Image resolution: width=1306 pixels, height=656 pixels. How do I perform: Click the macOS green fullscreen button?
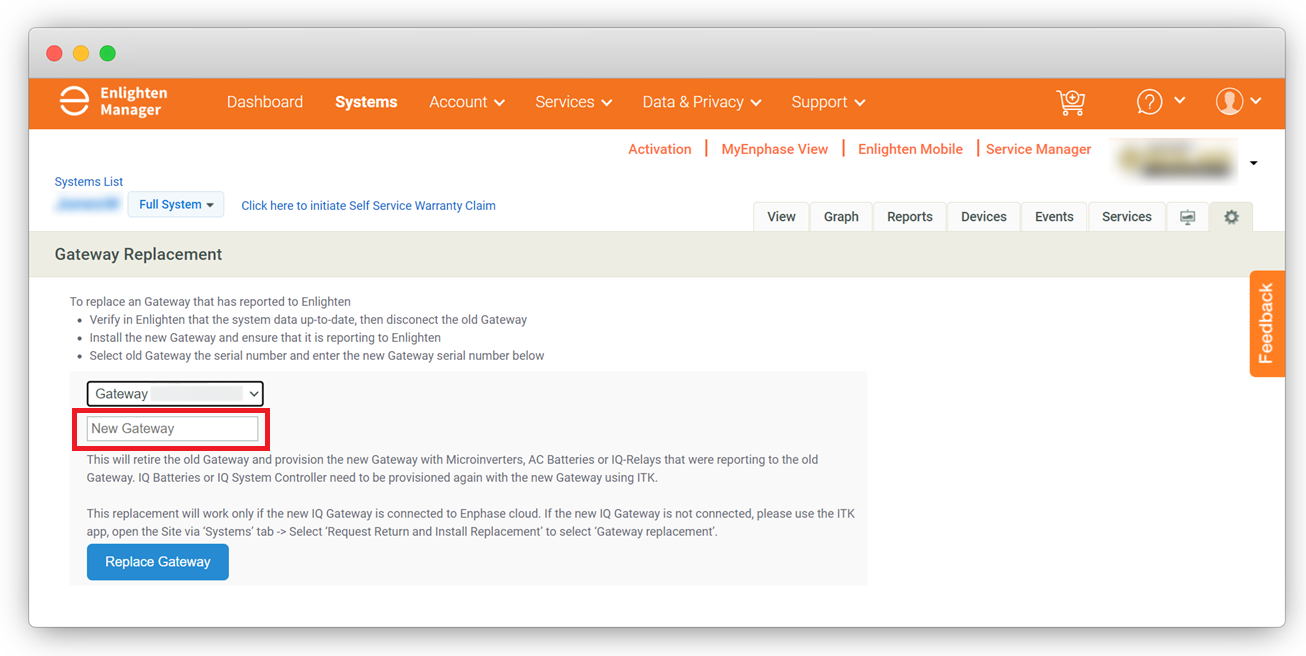pyautogui.click(x=107, y=53)
